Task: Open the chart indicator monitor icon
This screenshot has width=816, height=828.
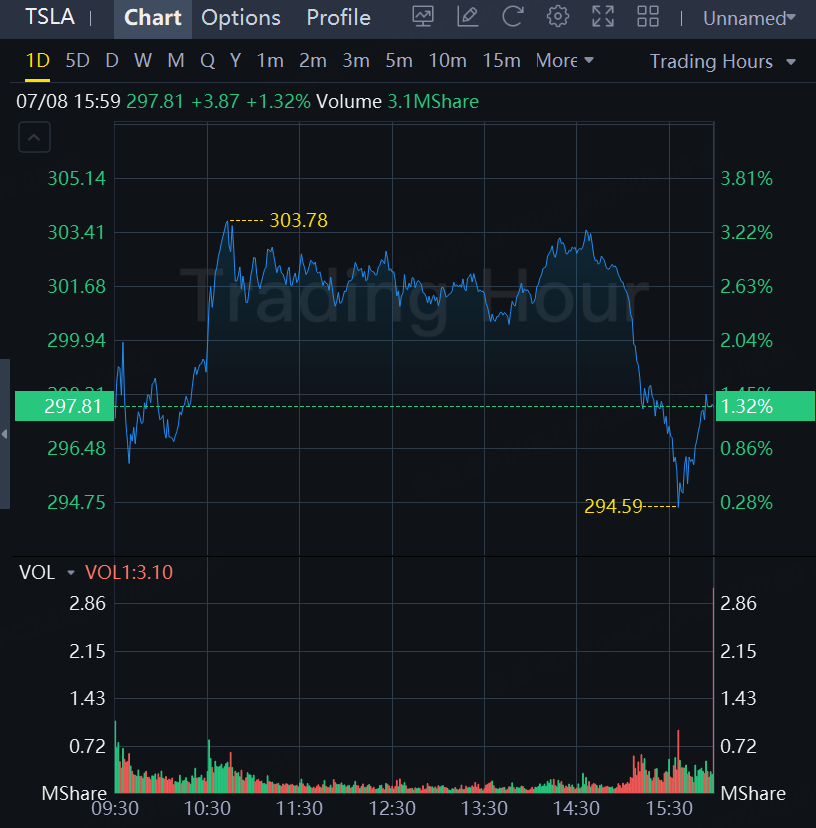Action: [423, 17]
